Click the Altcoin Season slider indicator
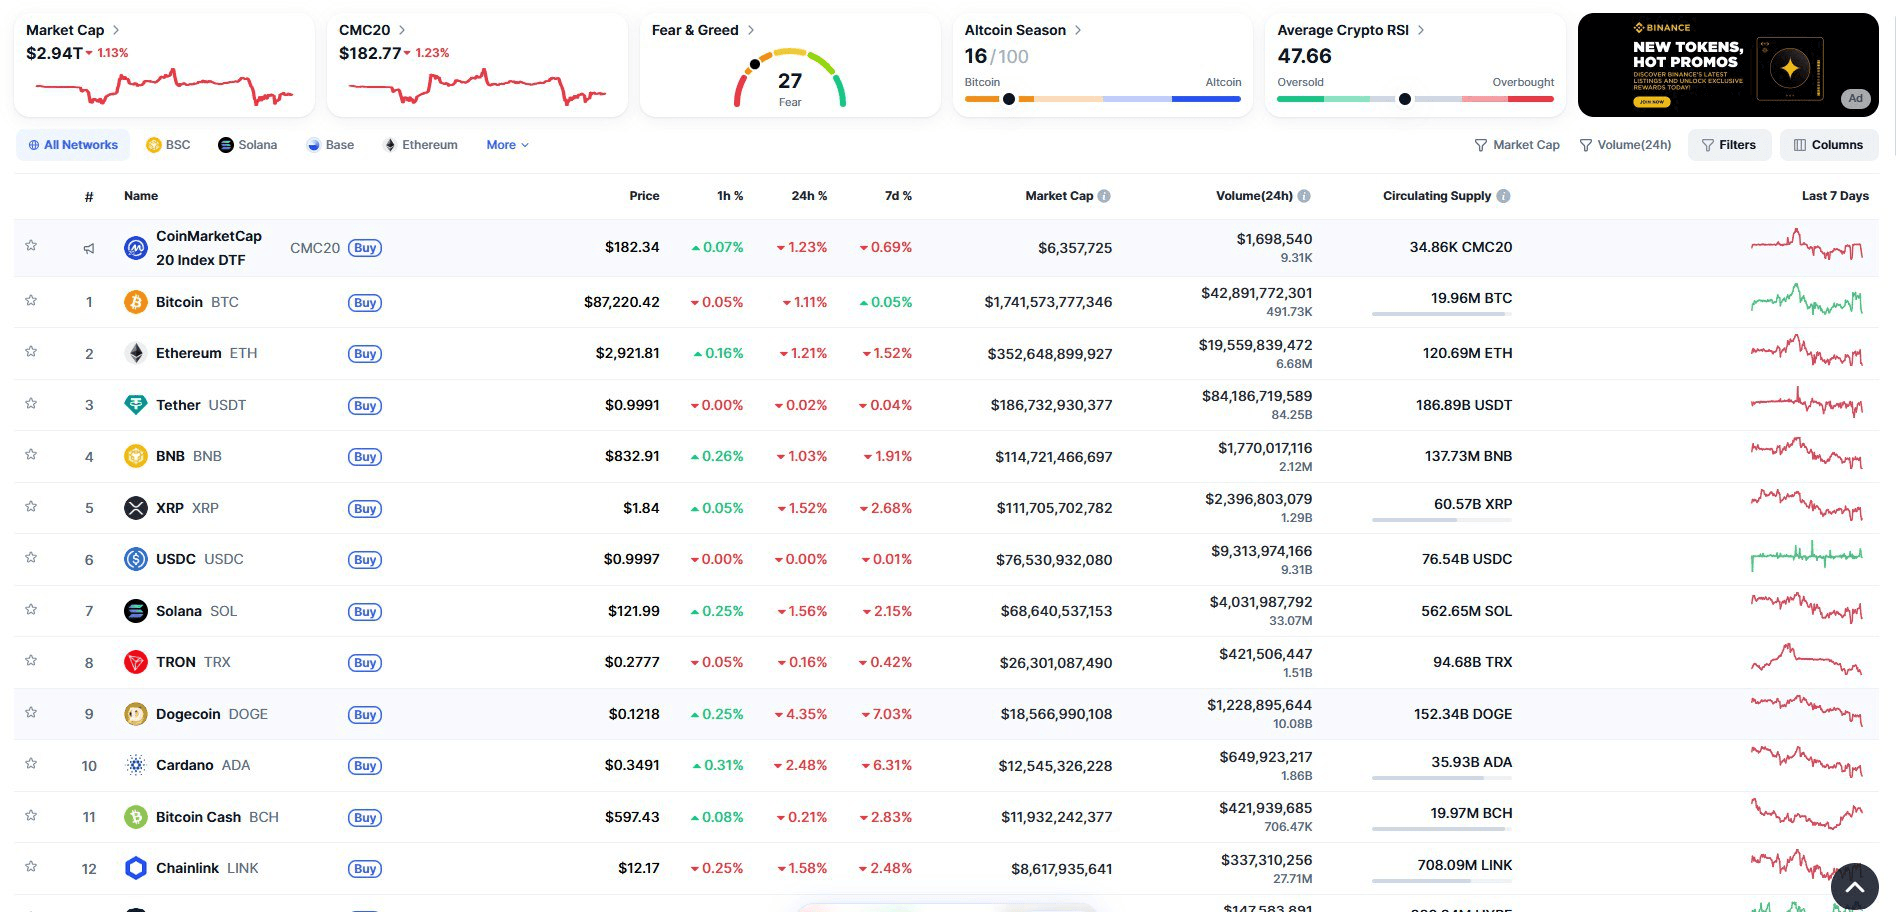Viewport: 1896px width, 912px height. click(x=1008, y=99)
